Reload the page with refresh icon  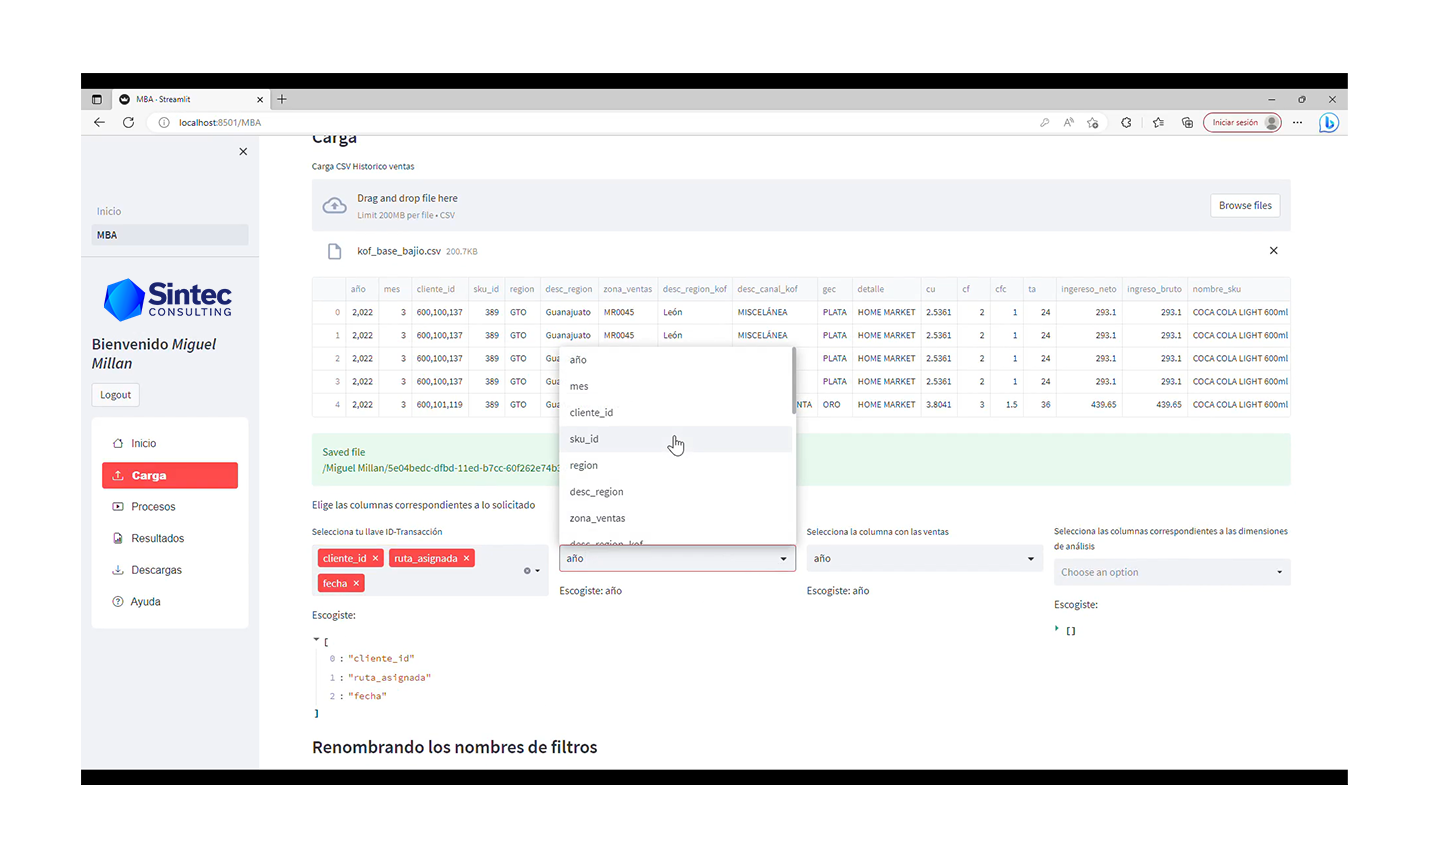click(128, 123)
